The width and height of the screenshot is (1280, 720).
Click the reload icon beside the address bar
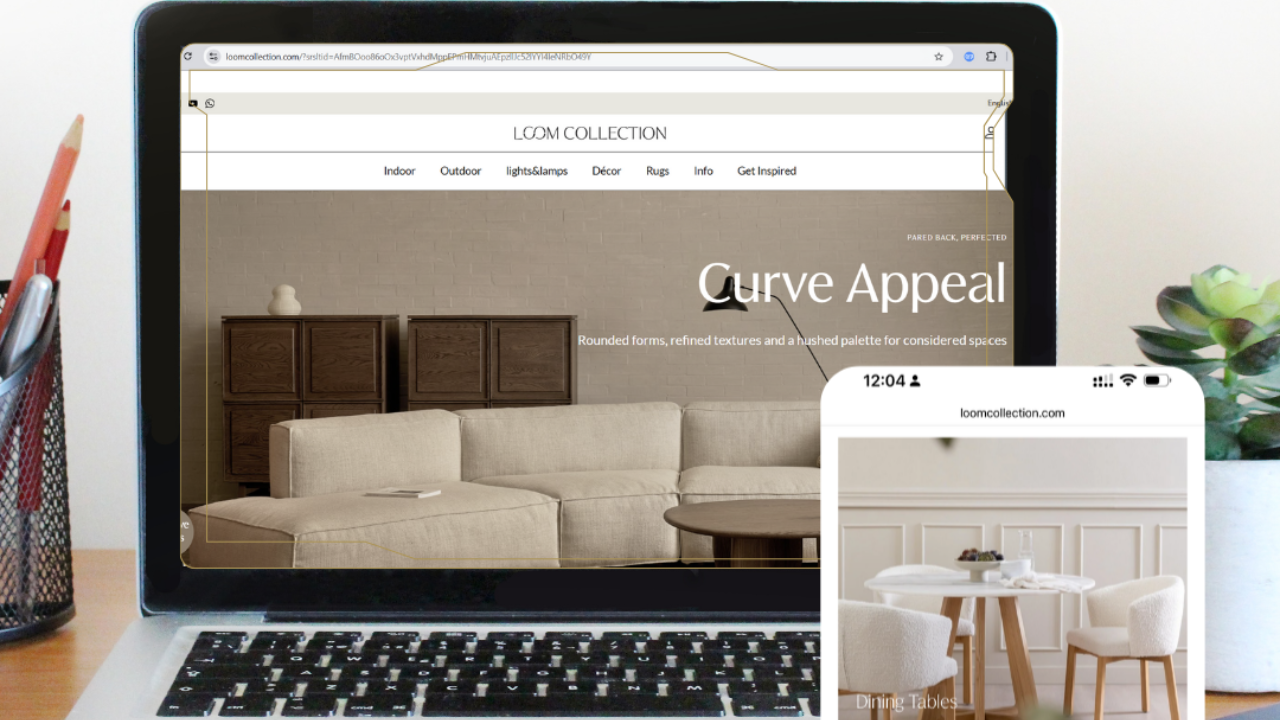click(x=187, y=57)
